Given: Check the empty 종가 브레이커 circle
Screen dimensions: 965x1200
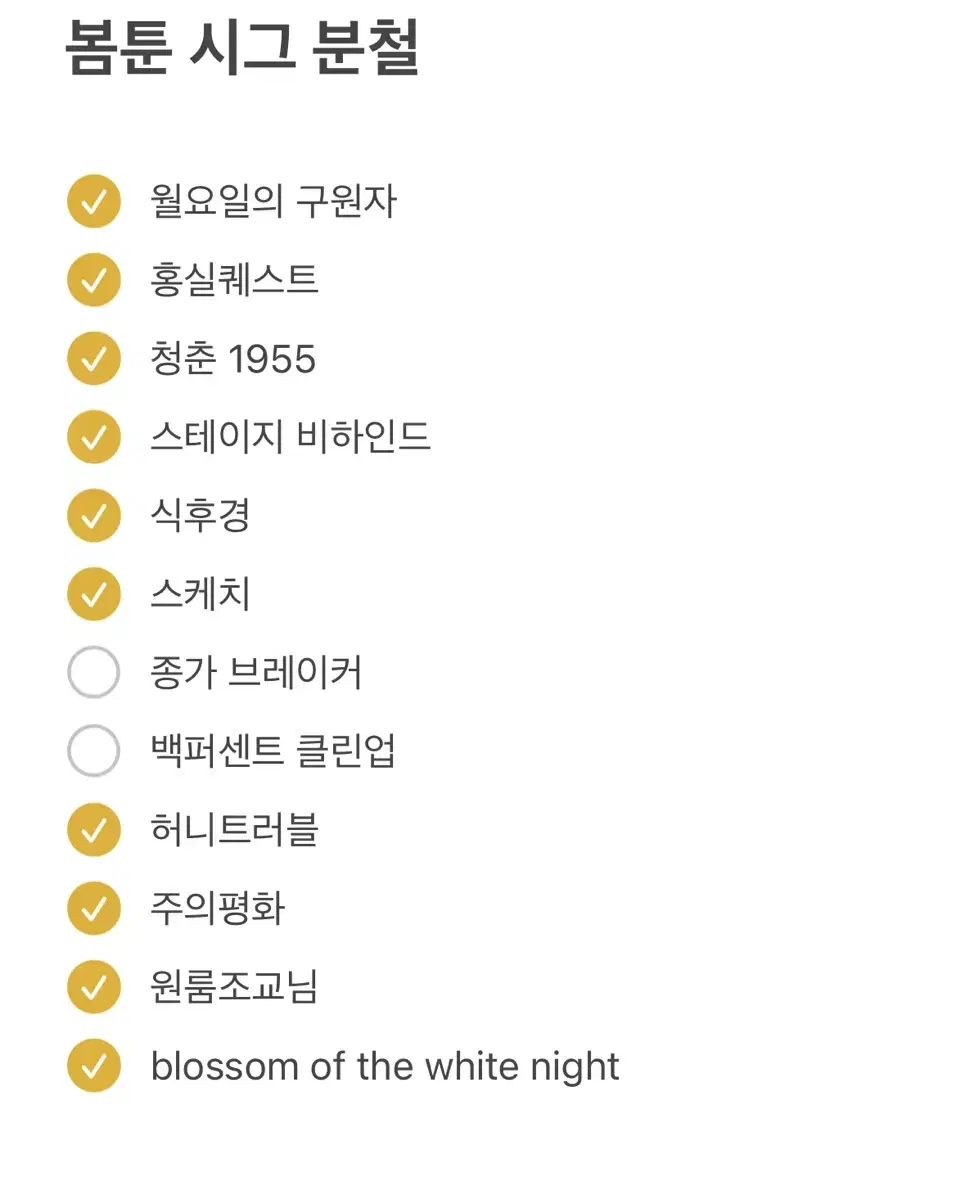Looking at the screenshot, I should 94,673.
